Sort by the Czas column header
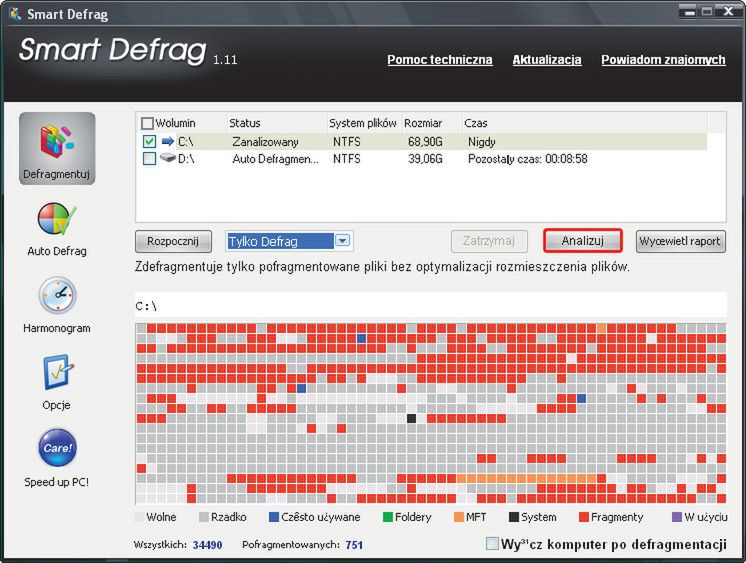Viewport: 746px width, 563px height. (476, 123)
